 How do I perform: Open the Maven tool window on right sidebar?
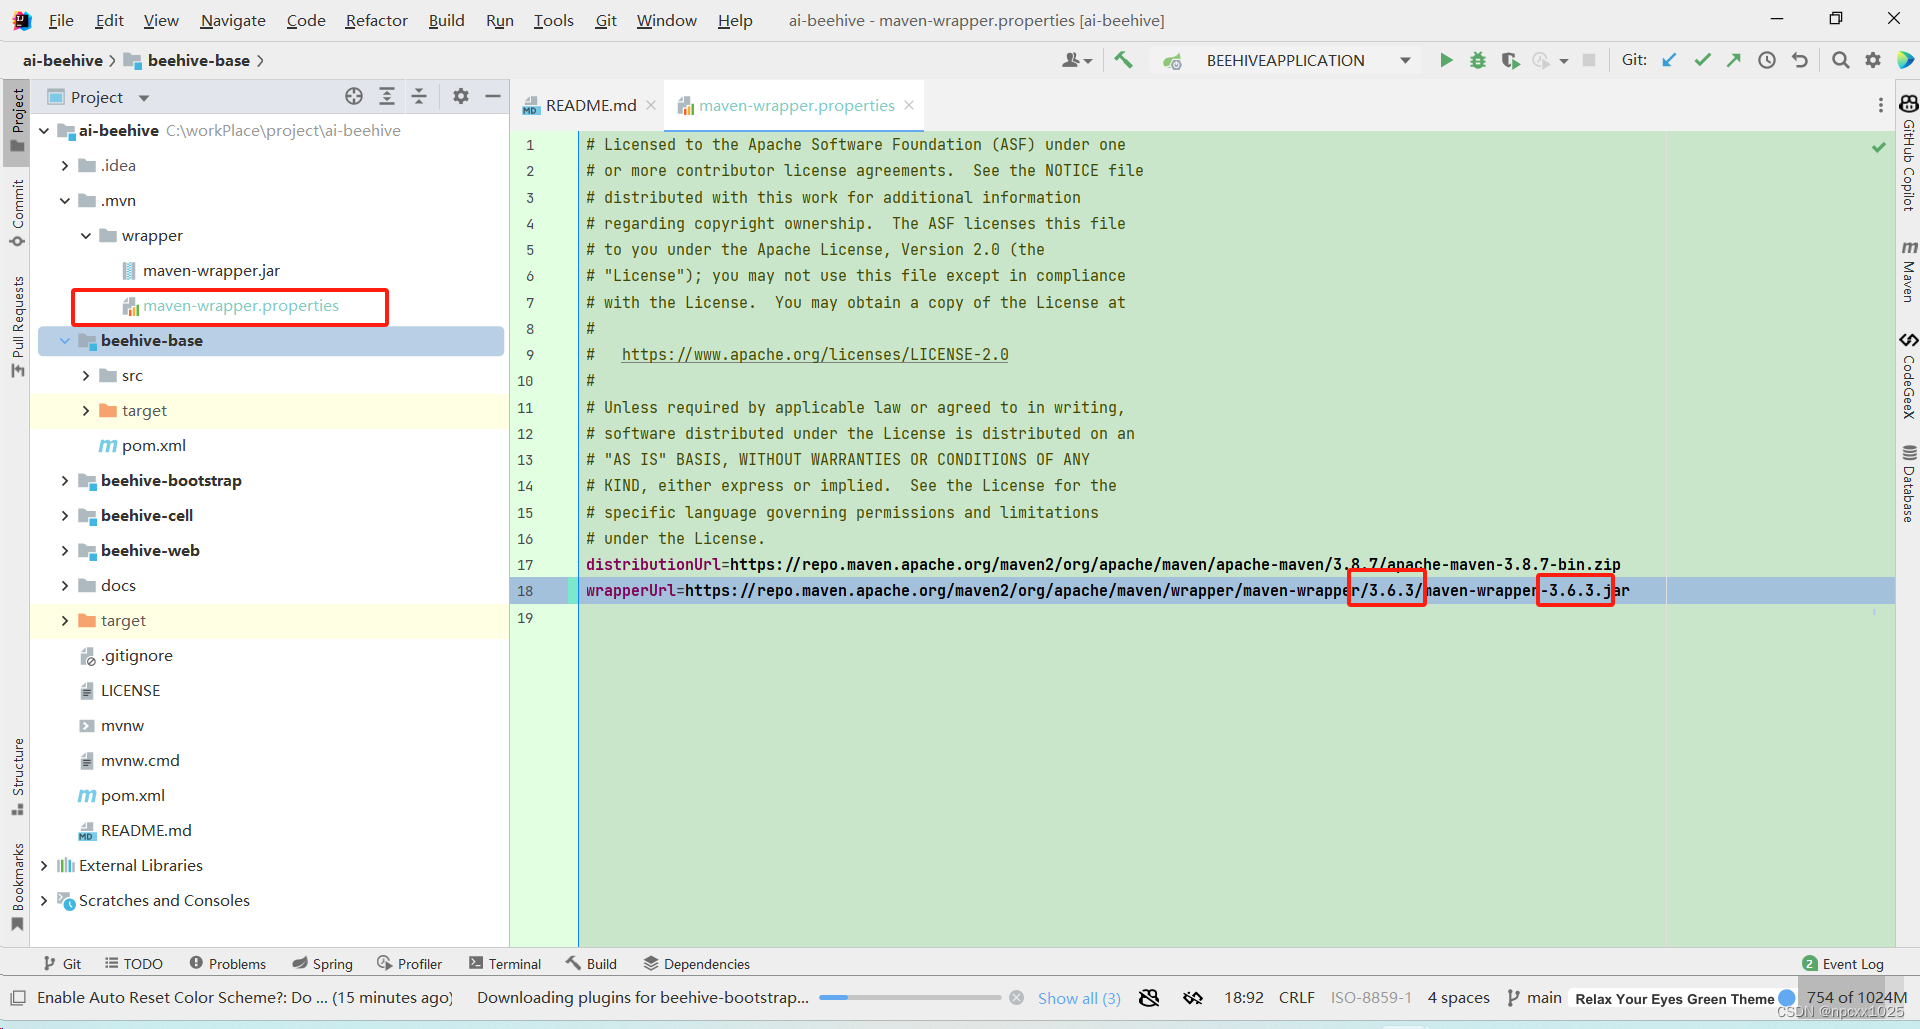1909,272
